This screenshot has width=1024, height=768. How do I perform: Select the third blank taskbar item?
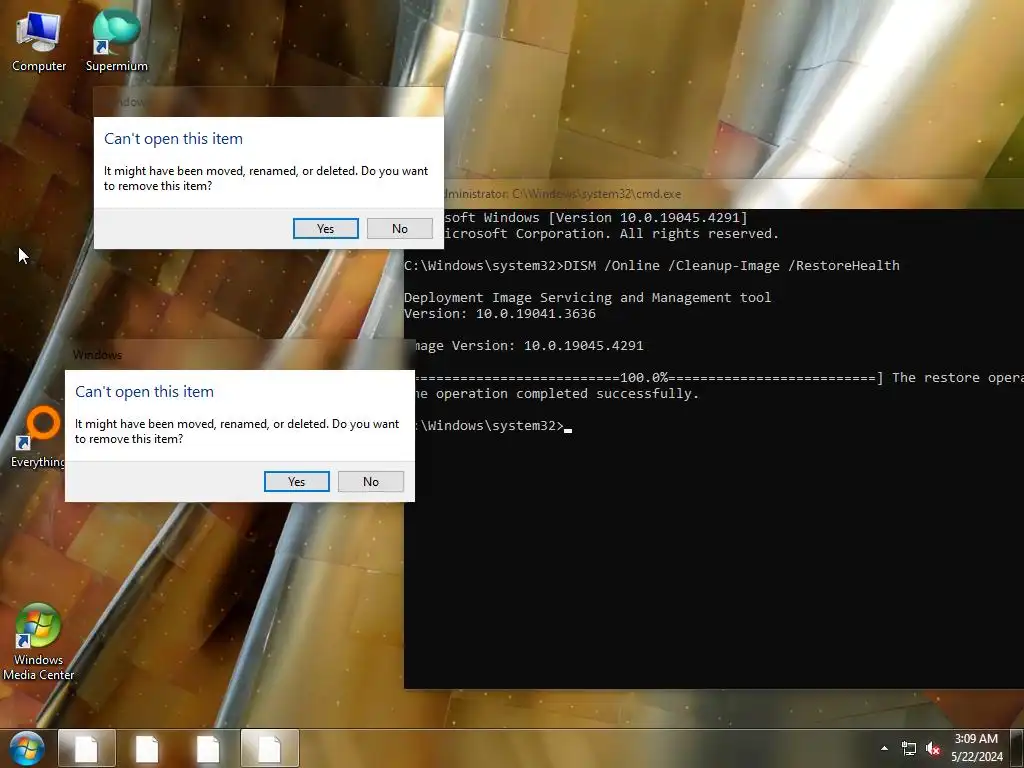pyautogui.click(x=208, y=748)
